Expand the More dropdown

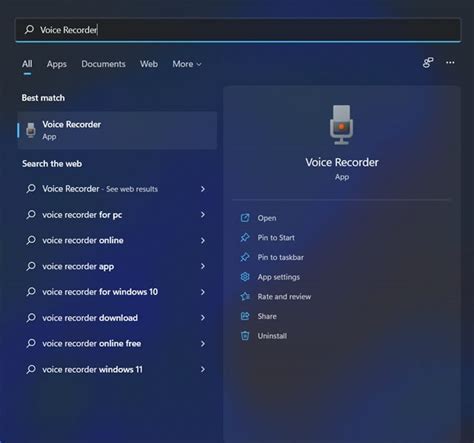(x=187, y=64)
